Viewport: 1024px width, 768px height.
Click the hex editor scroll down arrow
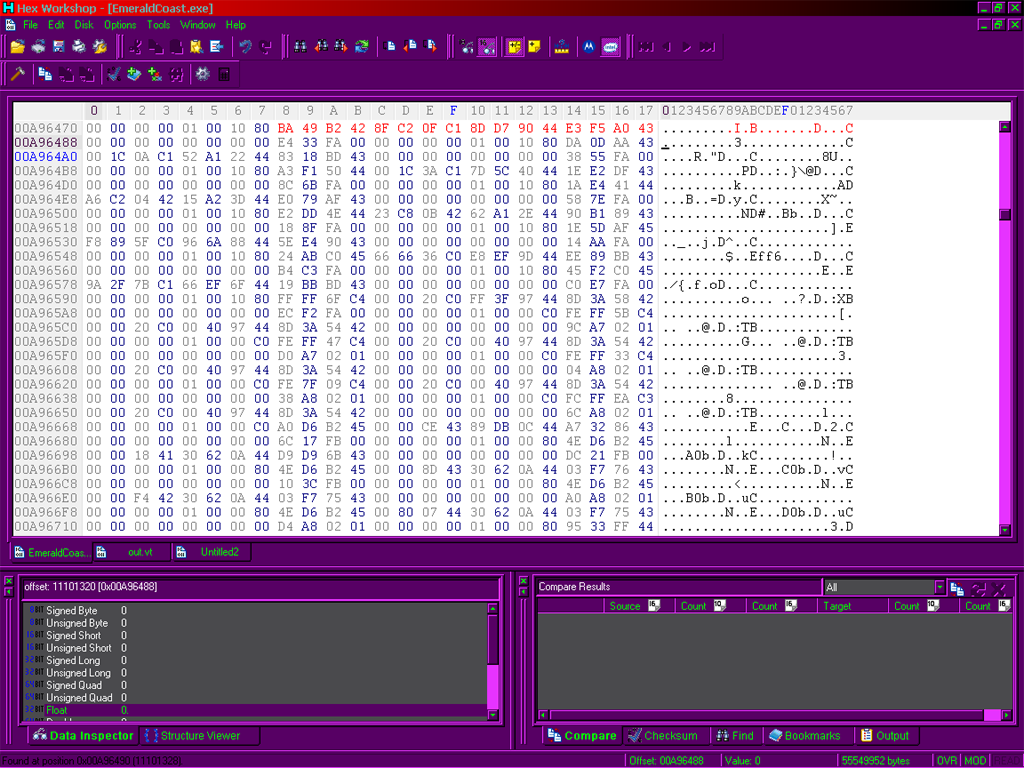click(x=1005, y=530)
